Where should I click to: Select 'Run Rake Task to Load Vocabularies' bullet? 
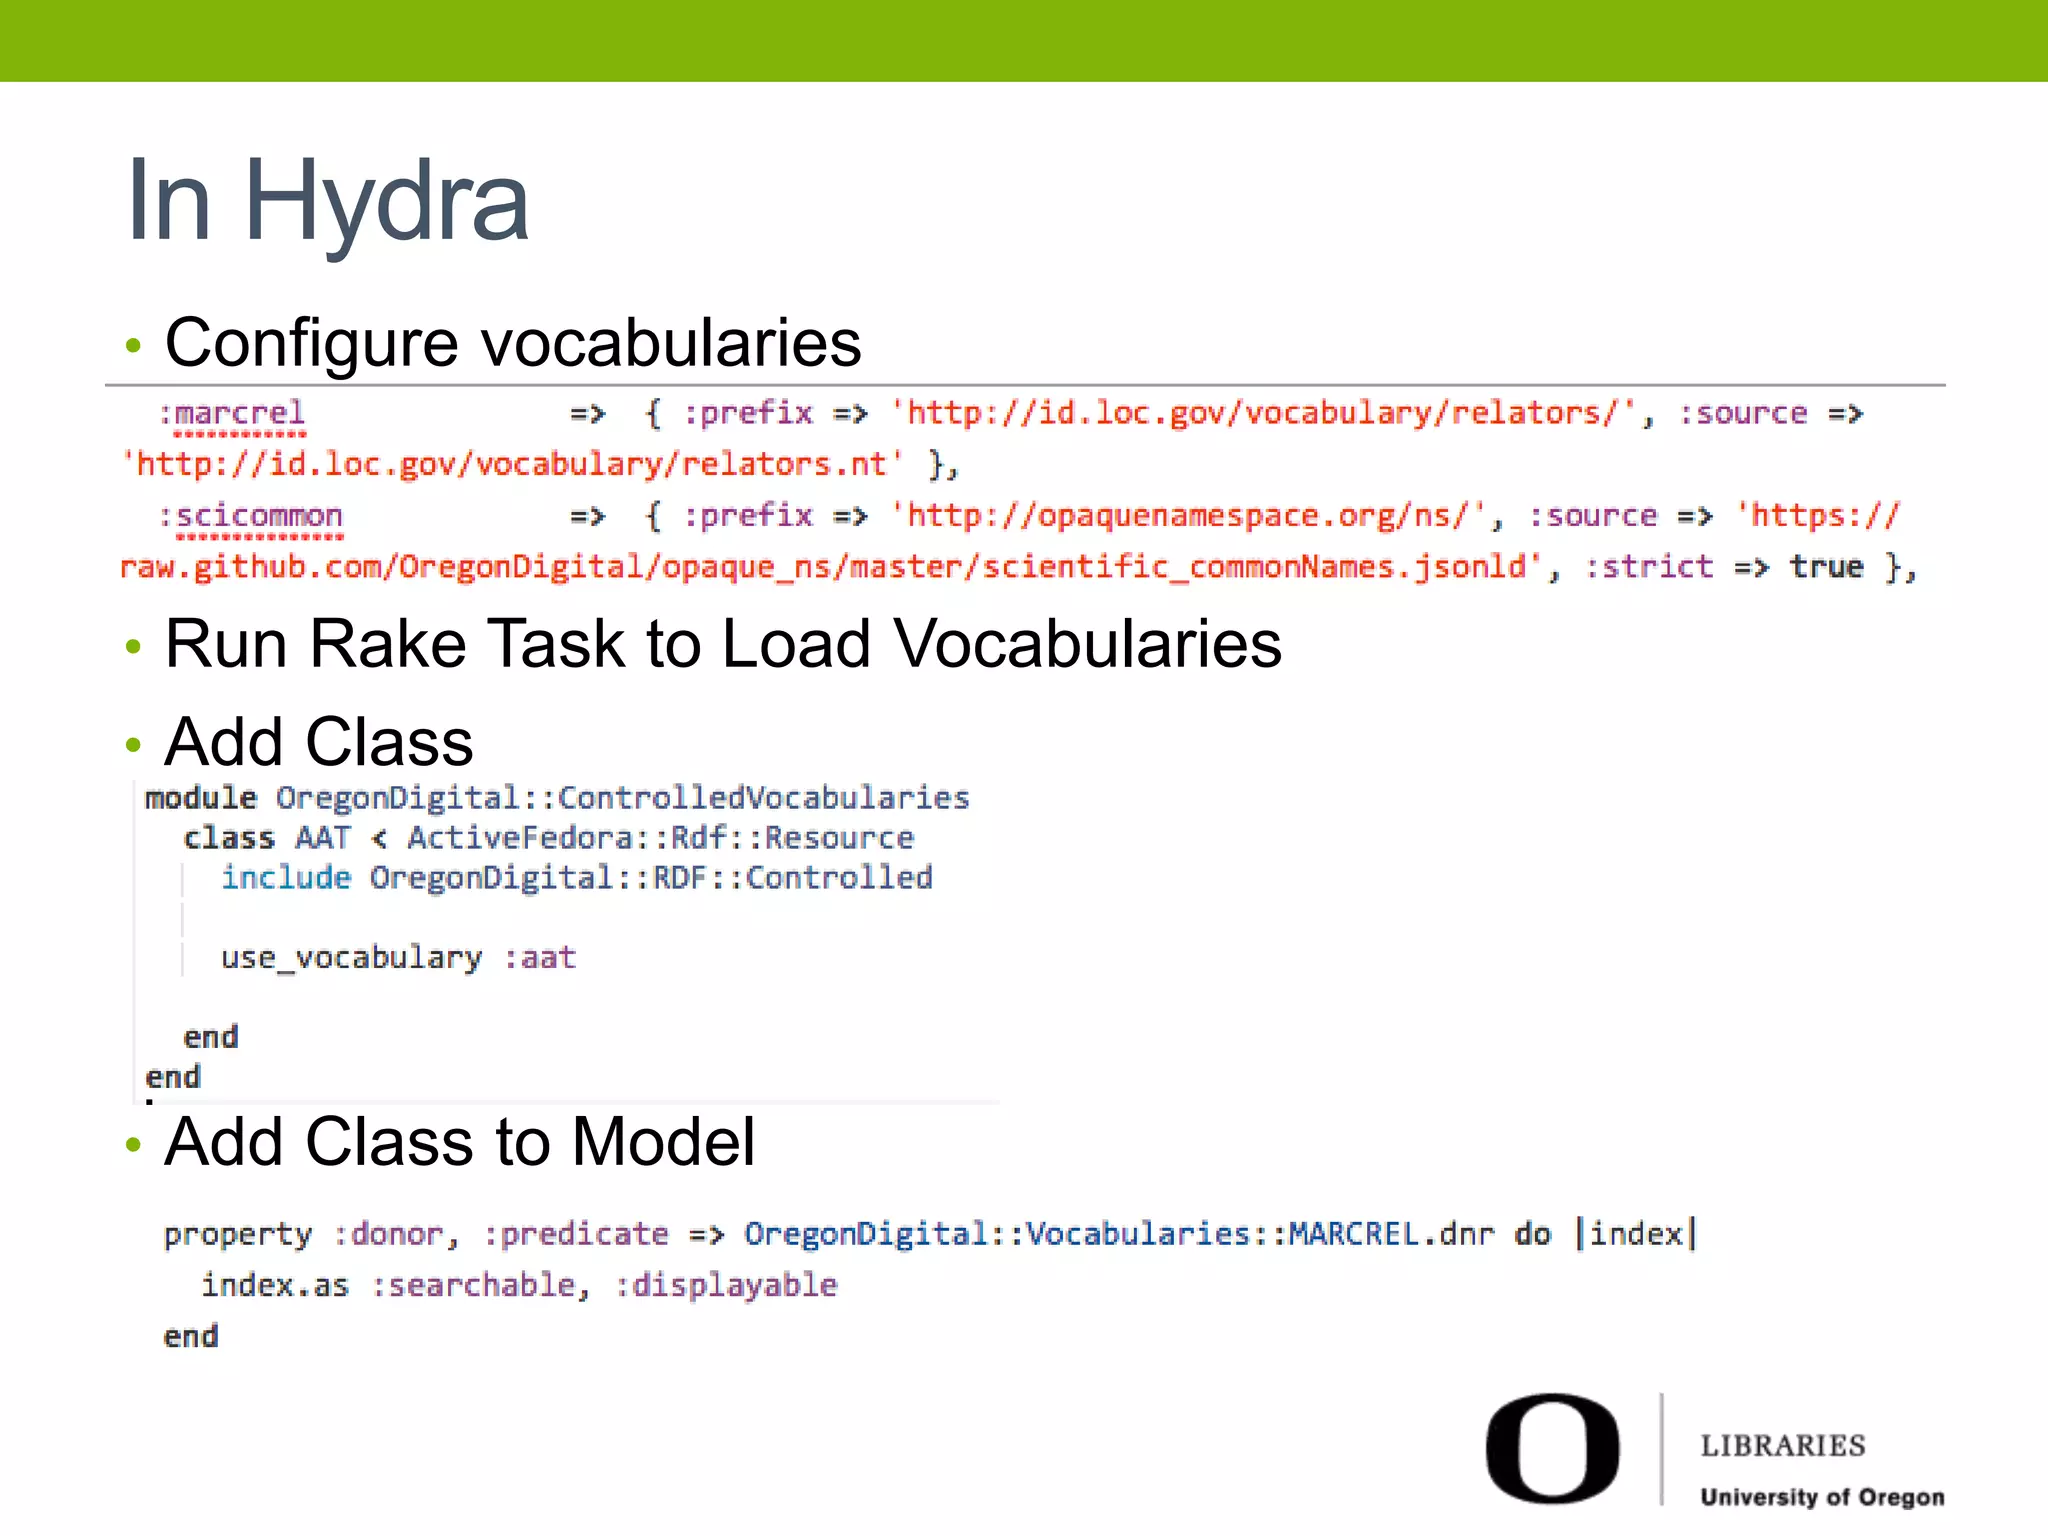point(723,643)
